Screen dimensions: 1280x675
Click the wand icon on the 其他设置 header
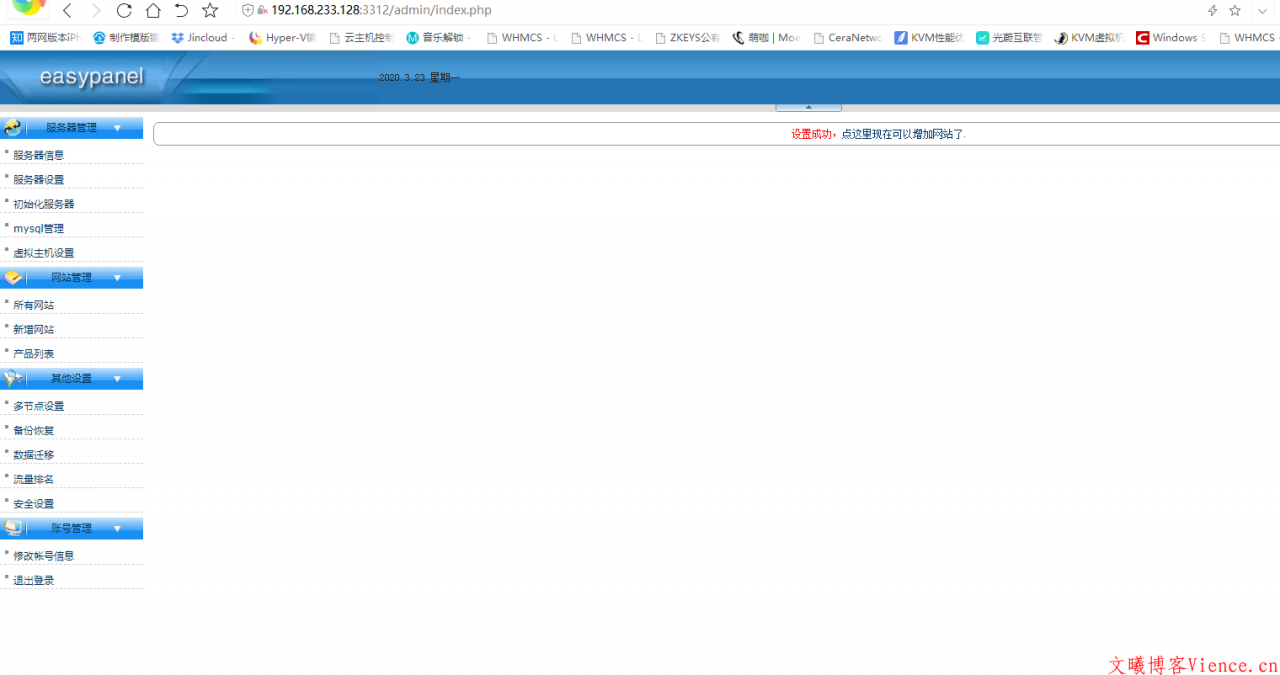(x=13, y=378)
